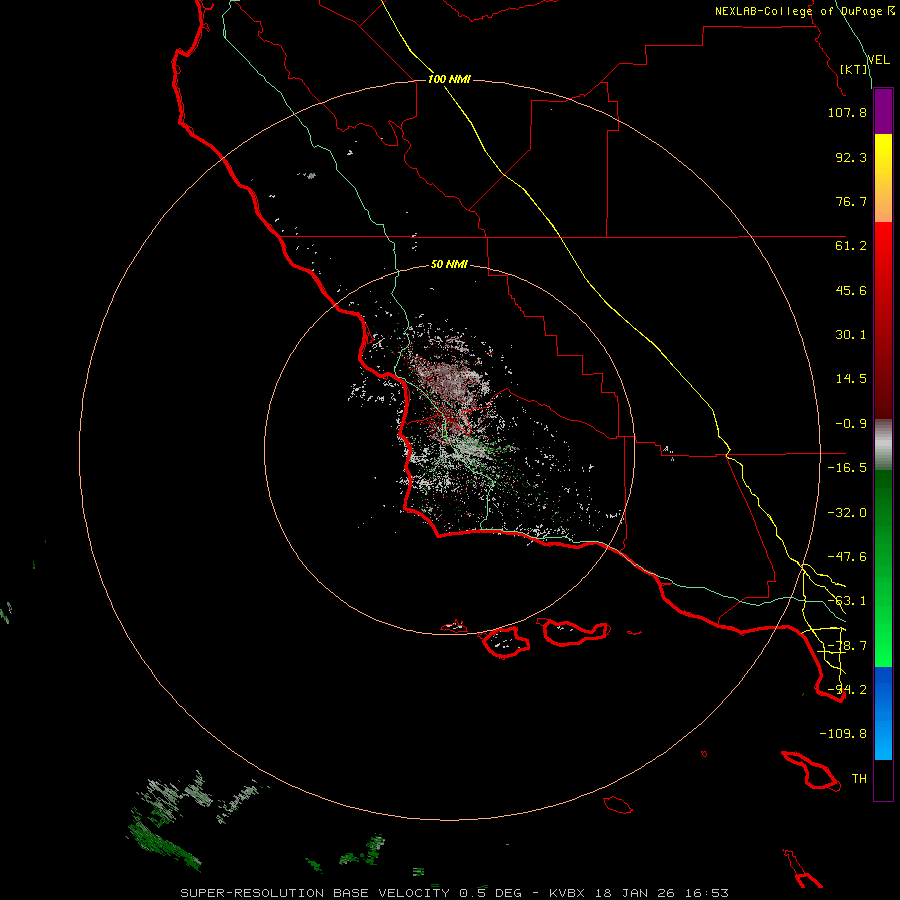Click the 107.8 velocity scale value
Screen dimensions: 900x900
click(847, 112)
